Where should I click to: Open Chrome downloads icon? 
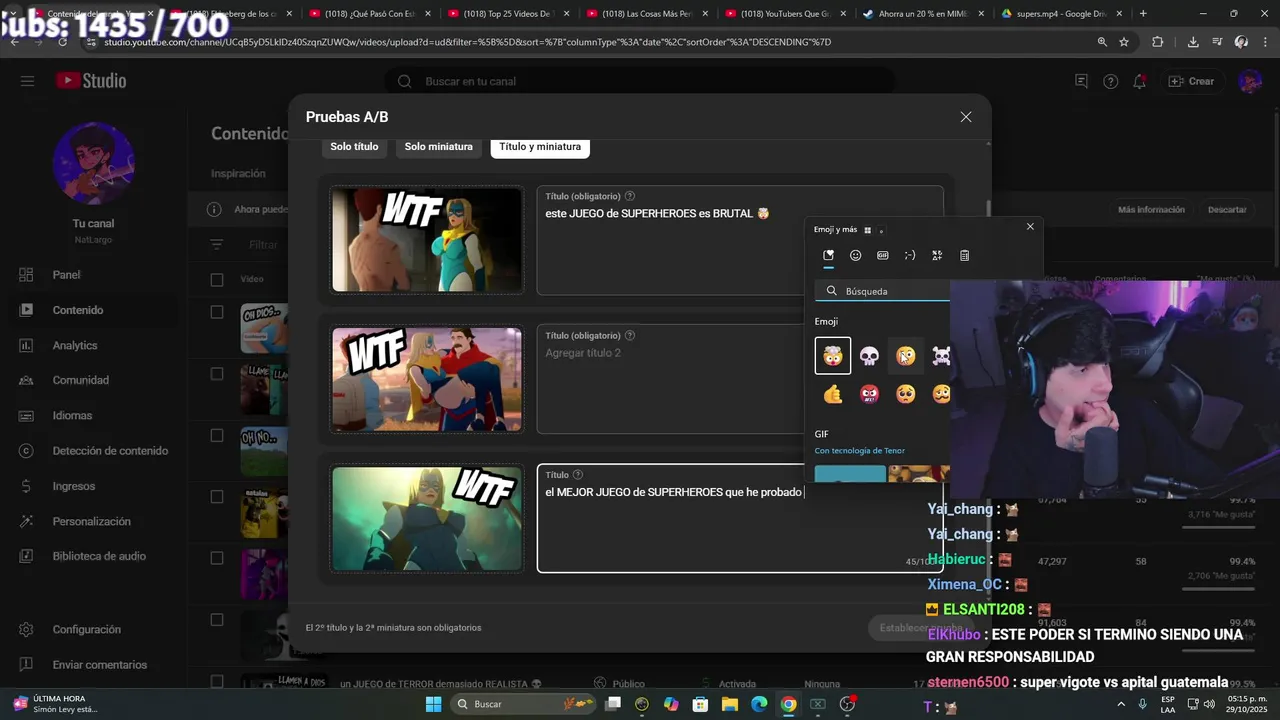click(x=1193, y=42)
